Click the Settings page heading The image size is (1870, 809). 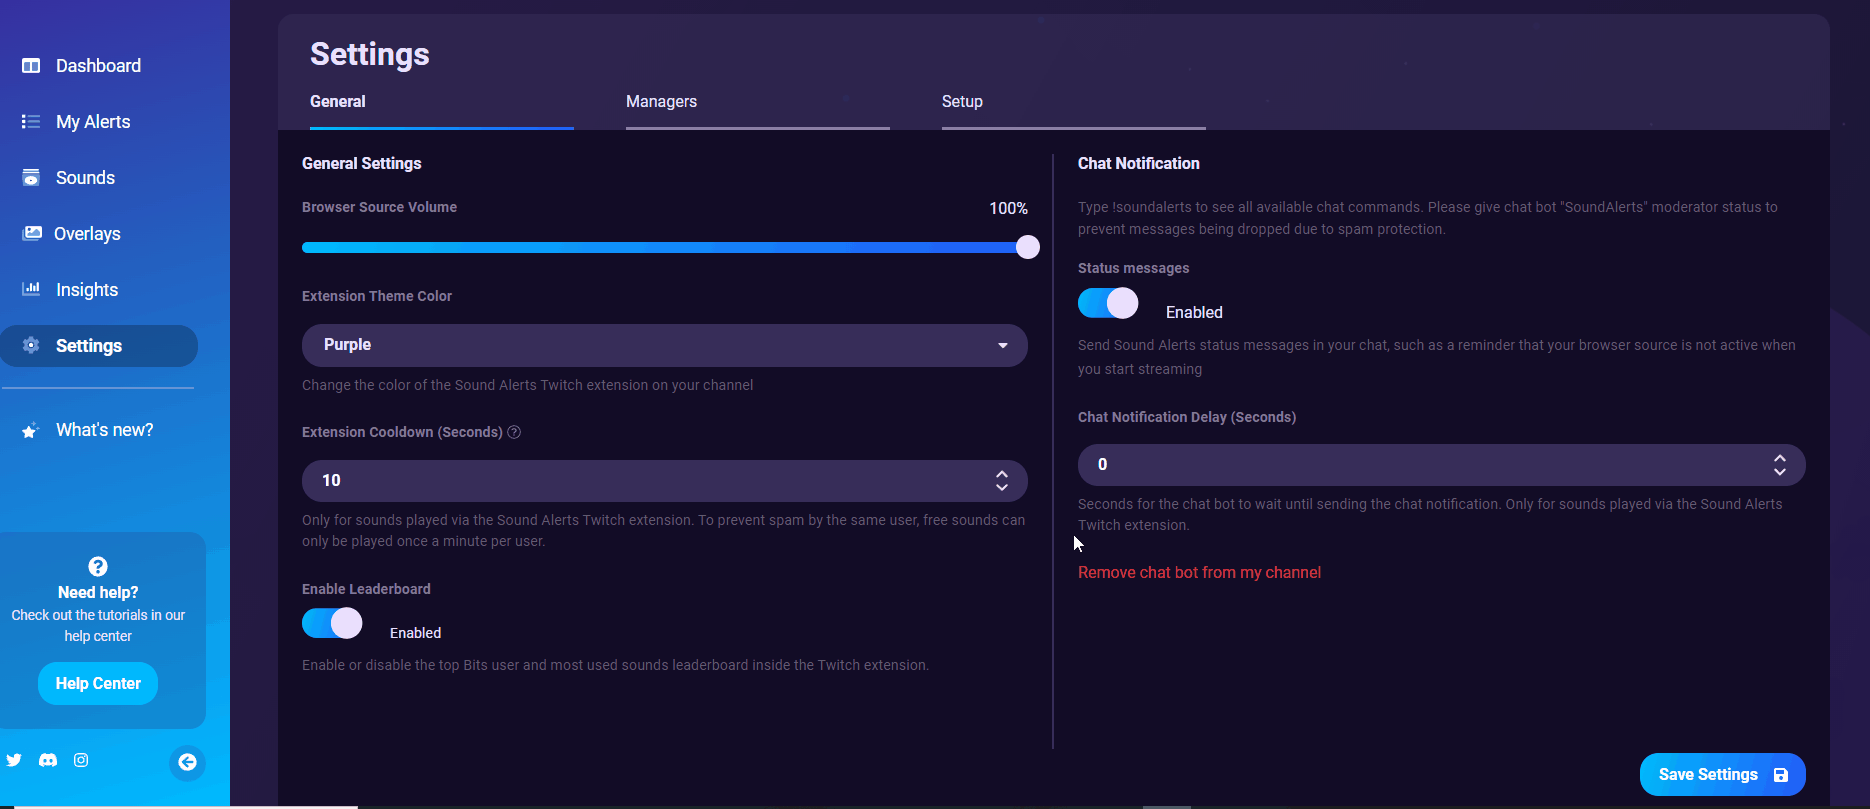(370, 54)
